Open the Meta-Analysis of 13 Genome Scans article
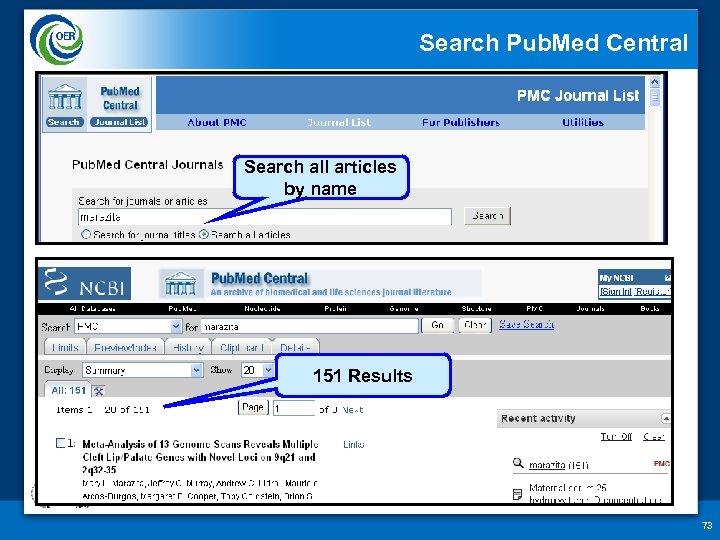Viewport: 720px width, 540px height. pyautogui.click(x=200, y=457)
